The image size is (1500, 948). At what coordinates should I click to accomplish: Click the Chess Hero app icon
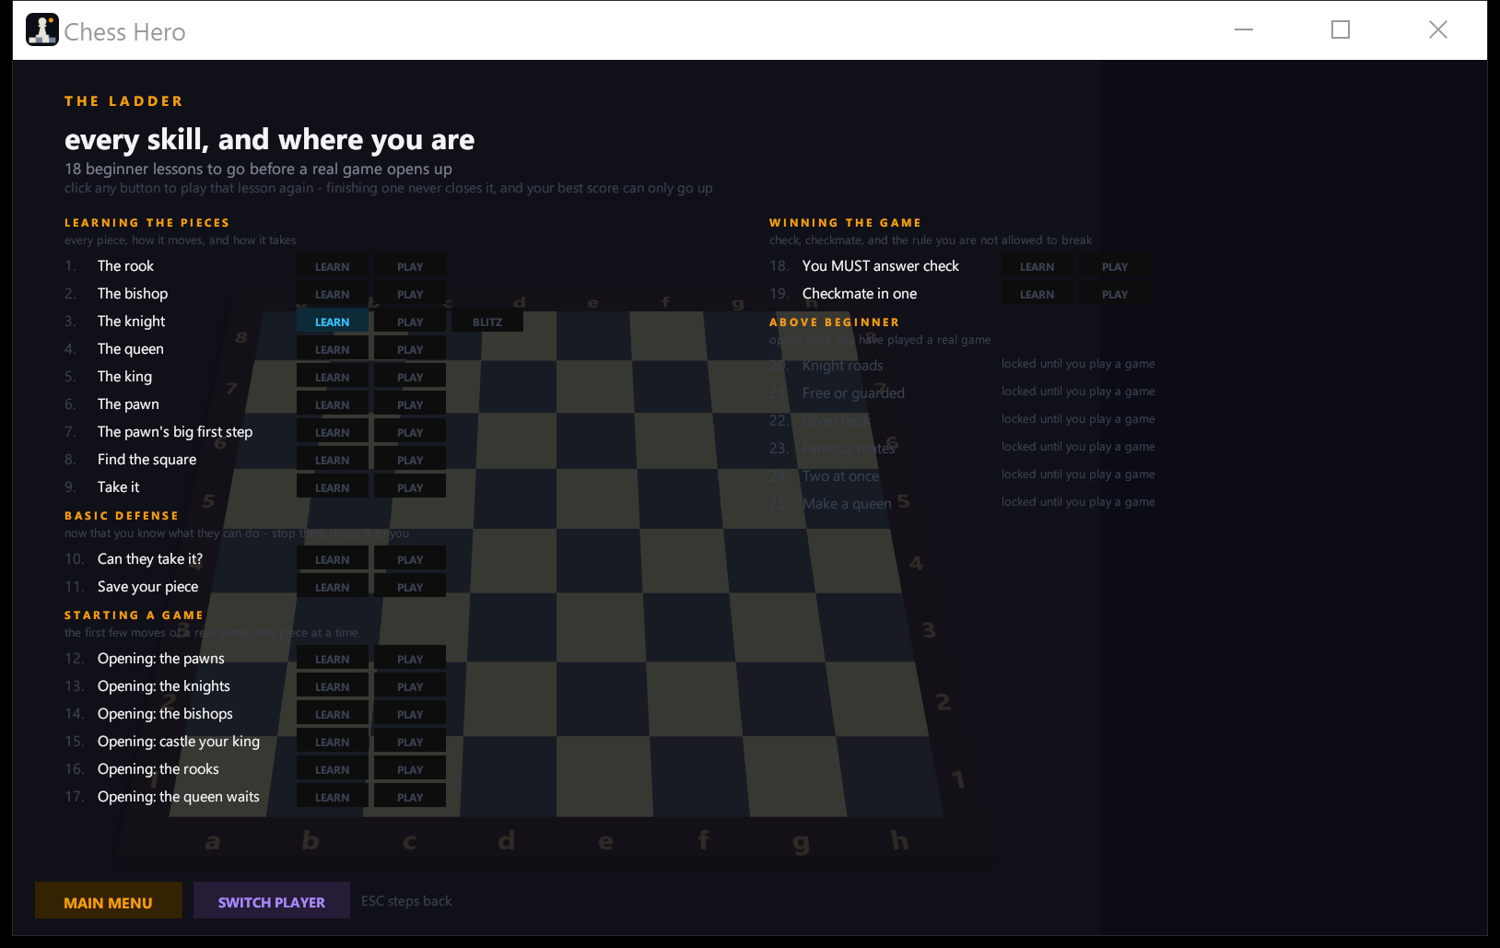click(x=42, y=30)
